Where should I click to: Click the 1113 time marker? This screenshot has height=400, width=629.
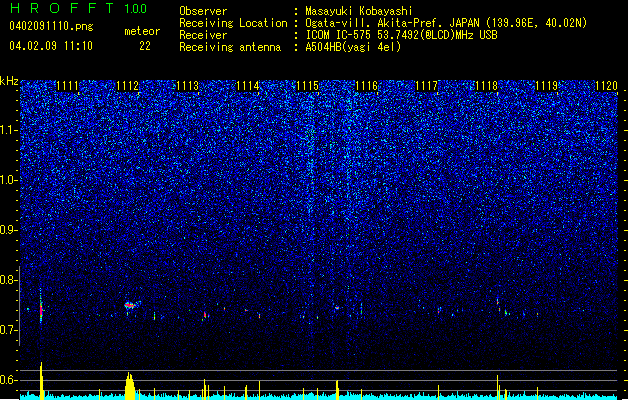pyautogui.click(x=187, y=86)
